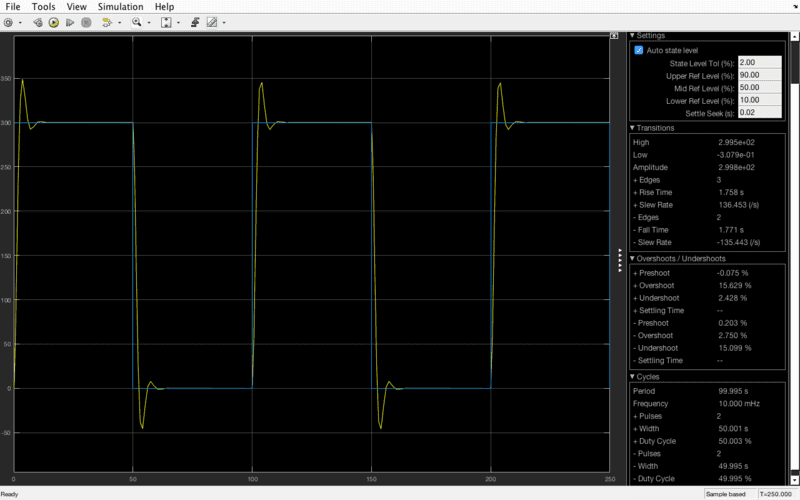Click the Step Forward button
This screenshot has height=500, width=800.
(70, 22)
